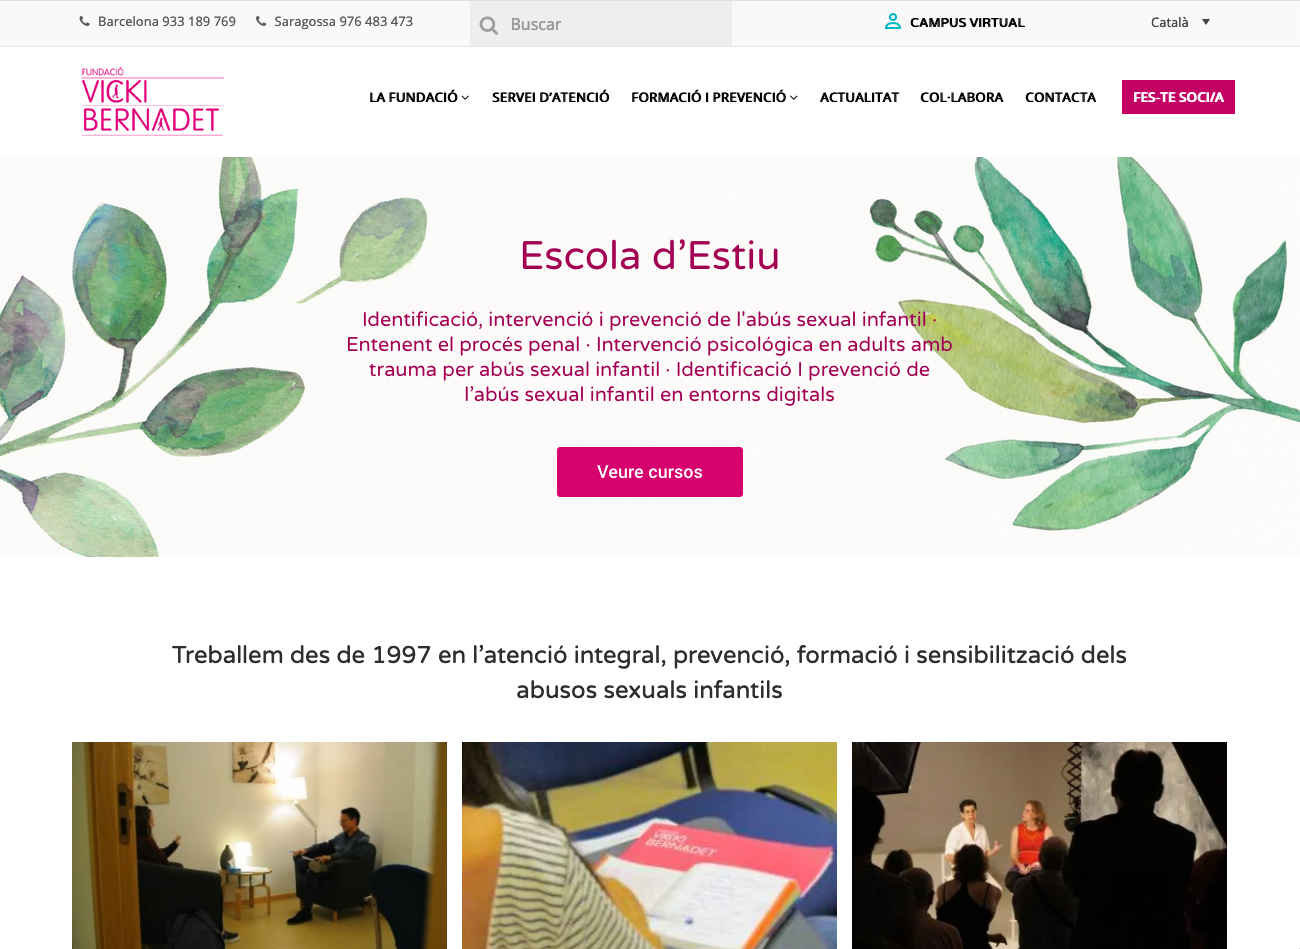Open the therapy room photo thumbnail
The width and height of the screenshot is (1300, 949).
pyautogui.click(x=259, y=845)
